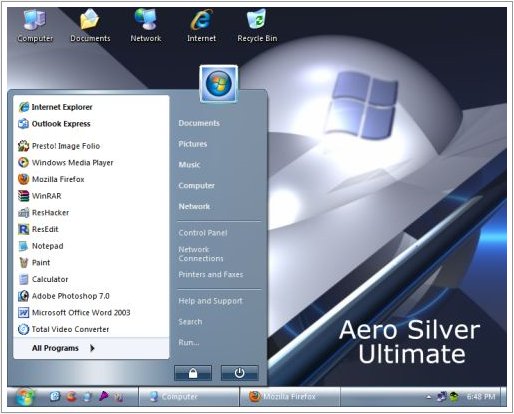Open Documents in Start menu right pane
The width and height of the screenshot is (514, 414).
tap(199, 123)
